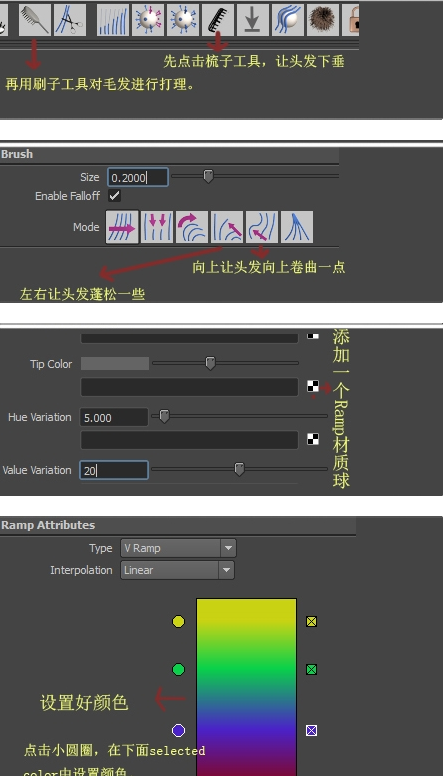Click the scissors cut-hair tool icon
The height and width of the screenshot is (776, 443).
pyautogui.click(x=70, y=20)
